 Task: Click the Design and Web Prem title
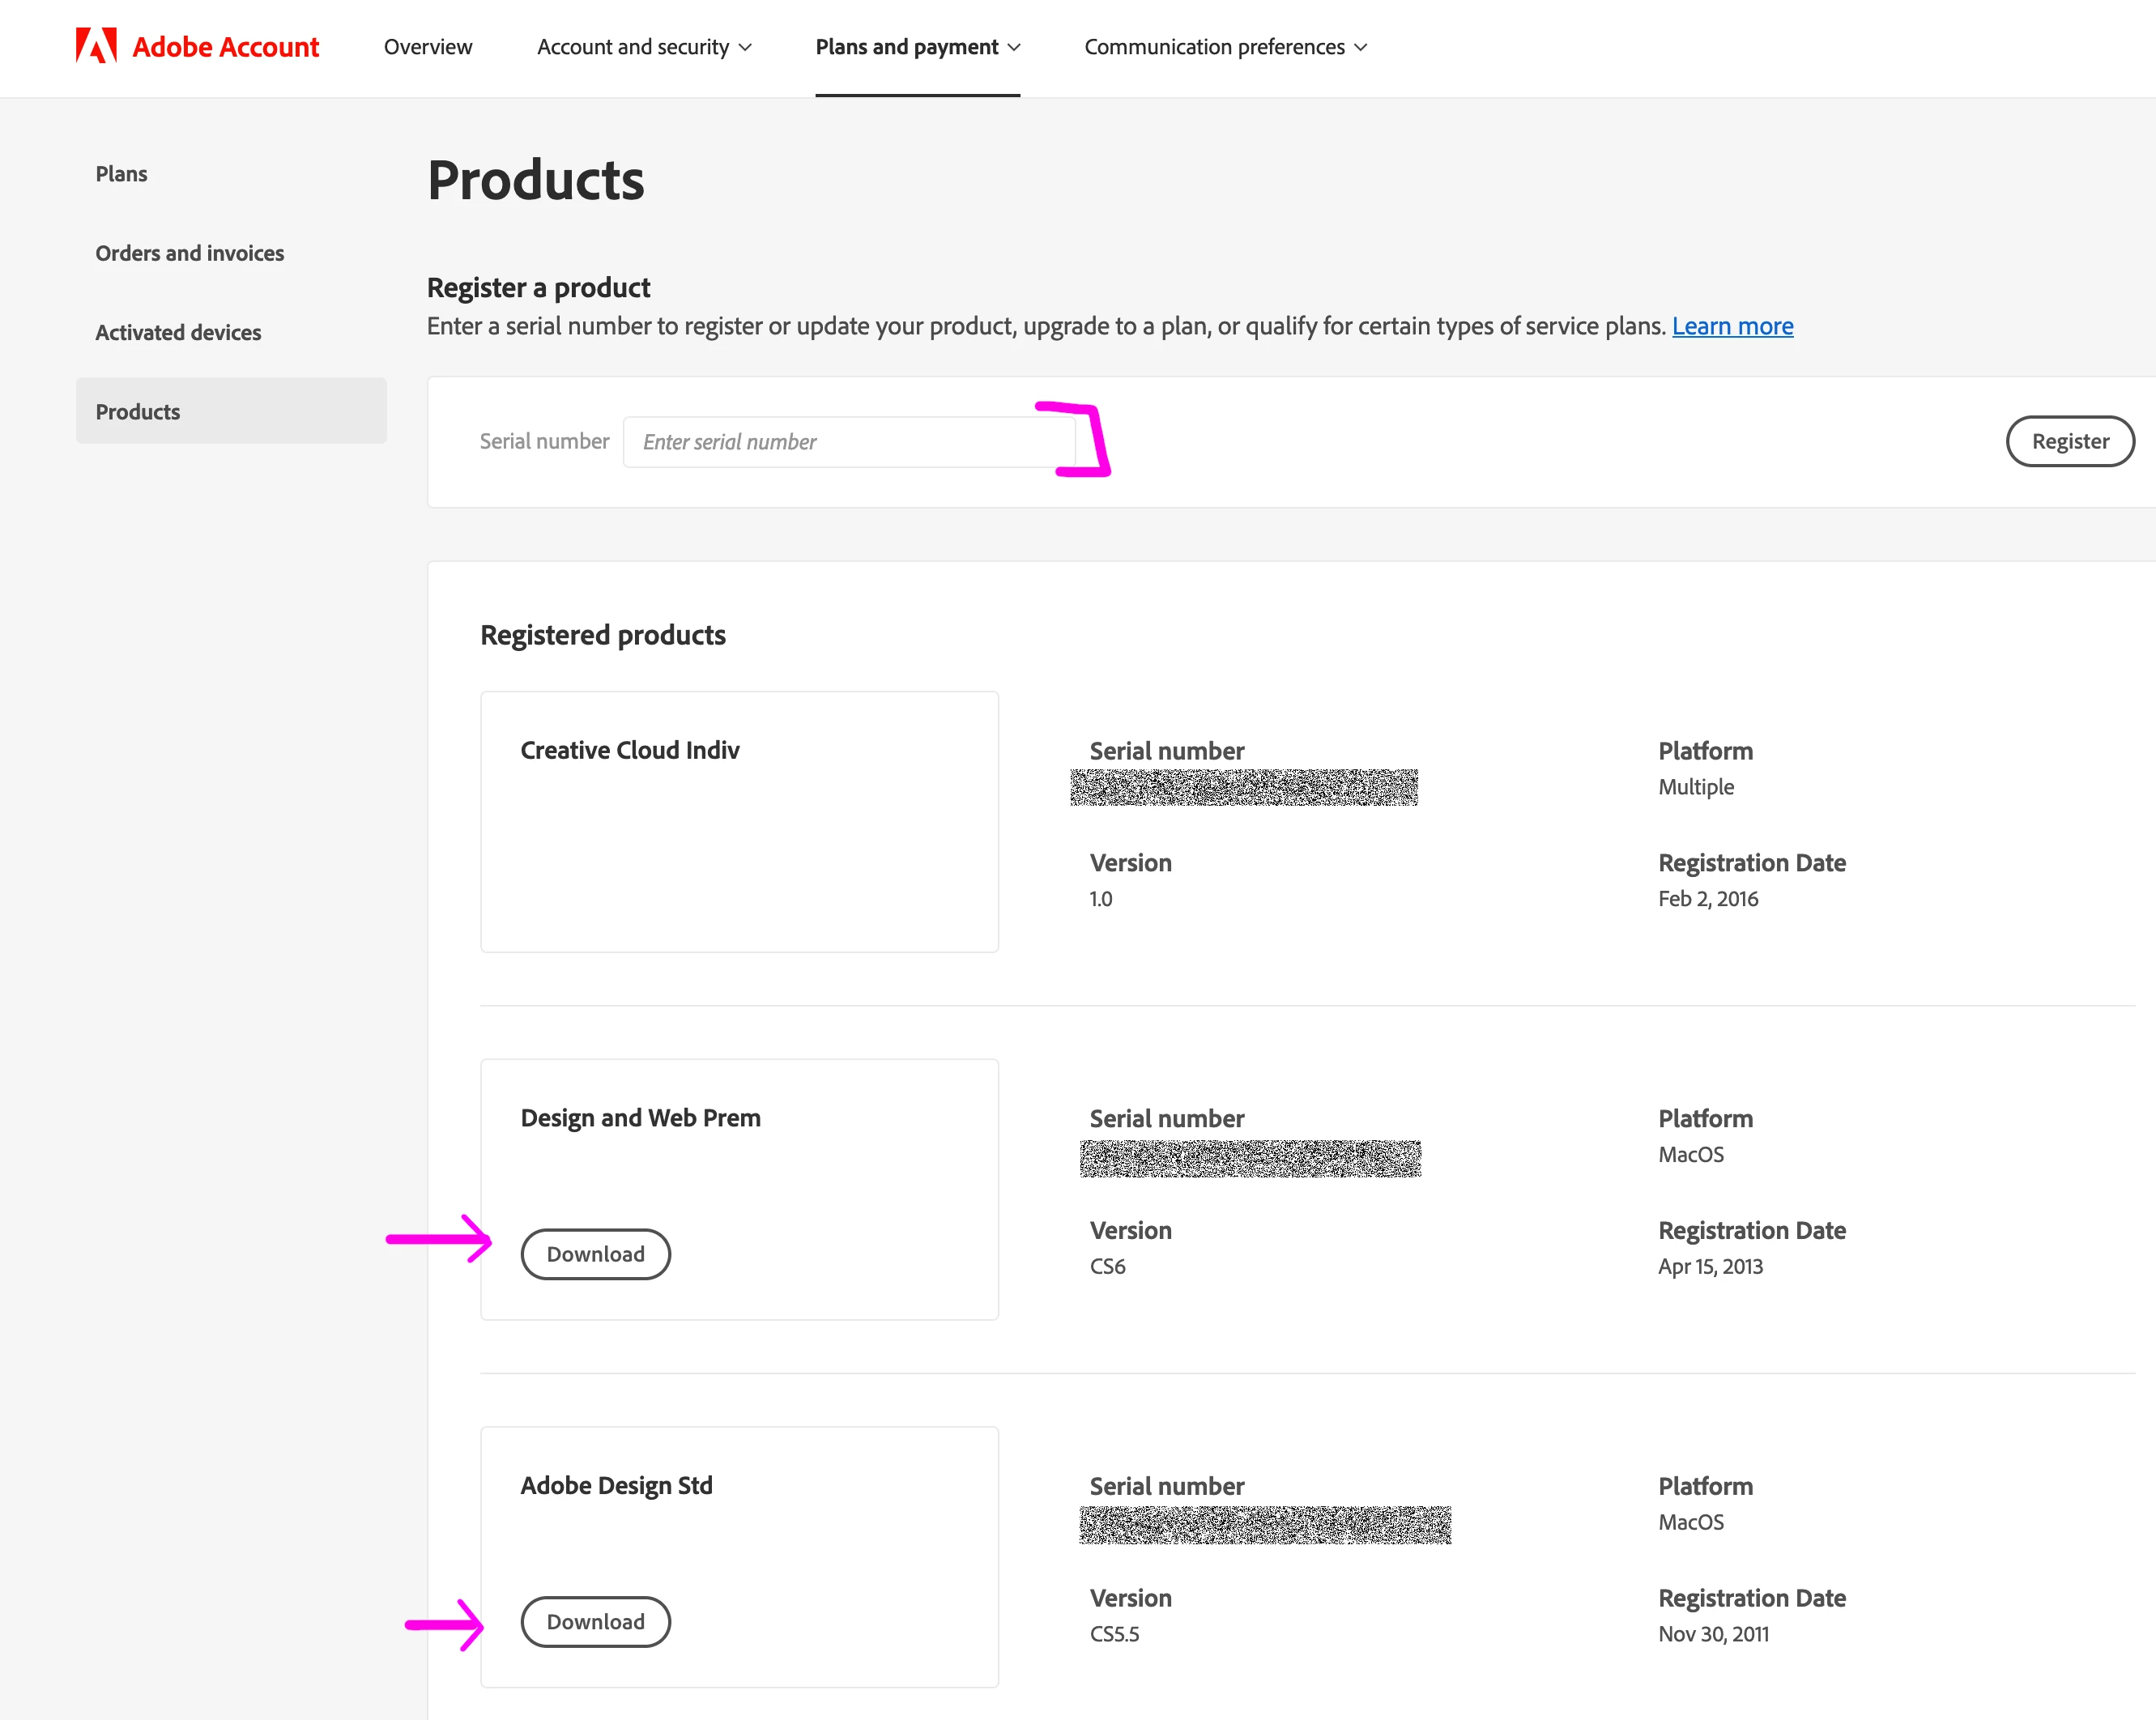click(640, 1117)
